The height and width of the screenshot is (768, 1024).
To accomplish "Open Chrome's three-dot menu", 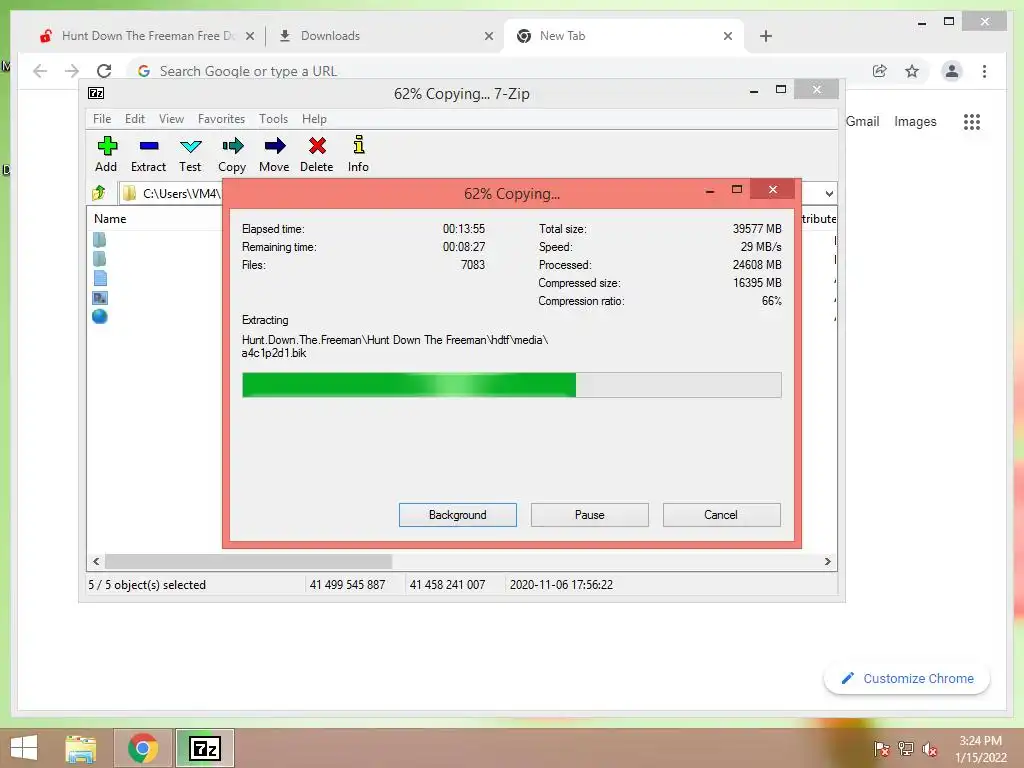I will click(x=984, y=71).
